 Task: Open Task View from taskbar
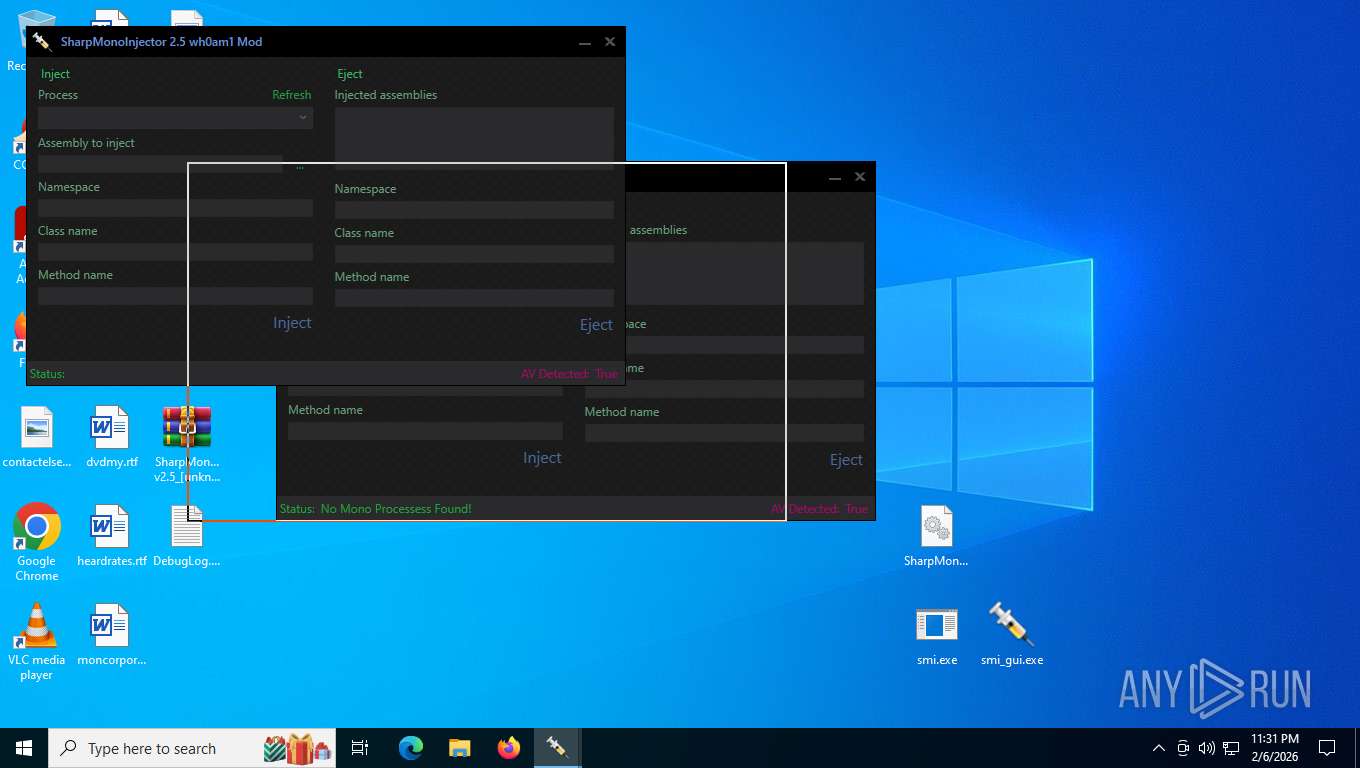click(361, 748)
